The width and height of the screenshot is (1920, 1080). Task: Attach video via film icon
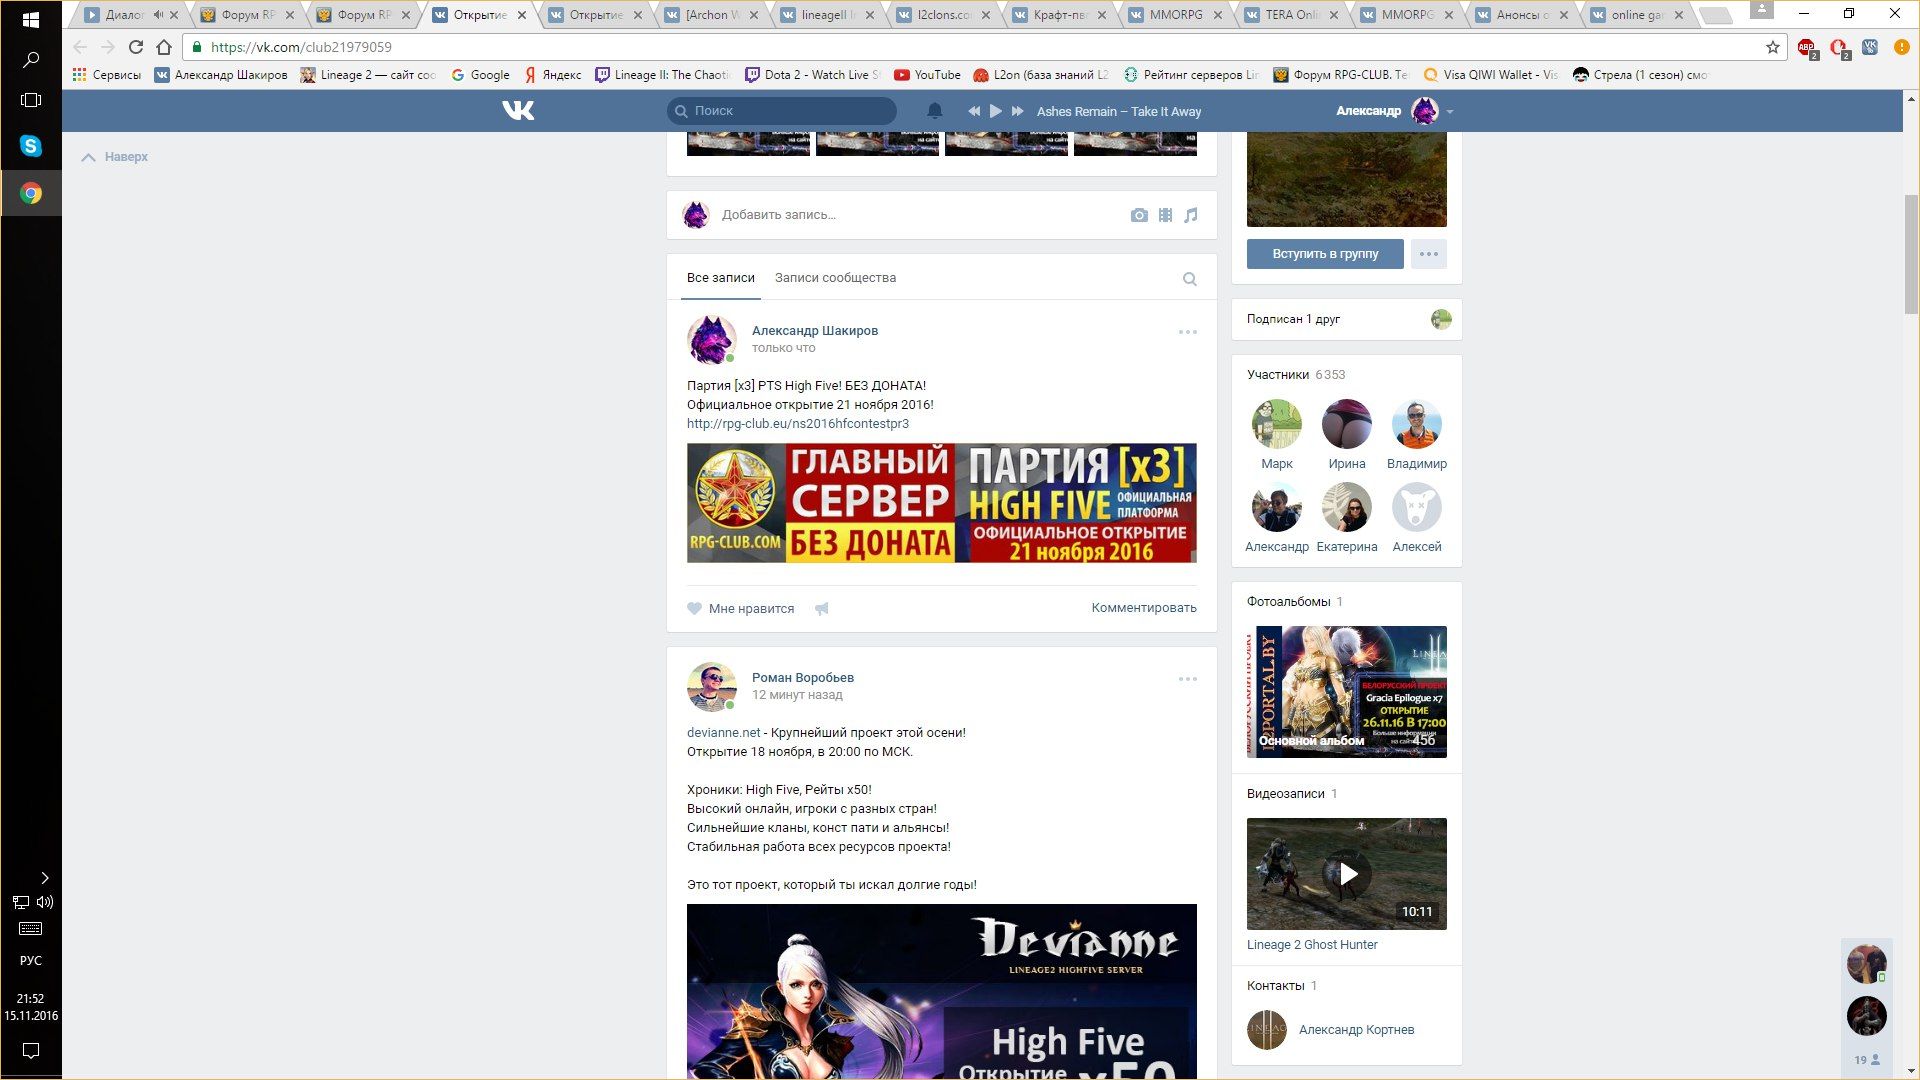1165,215
